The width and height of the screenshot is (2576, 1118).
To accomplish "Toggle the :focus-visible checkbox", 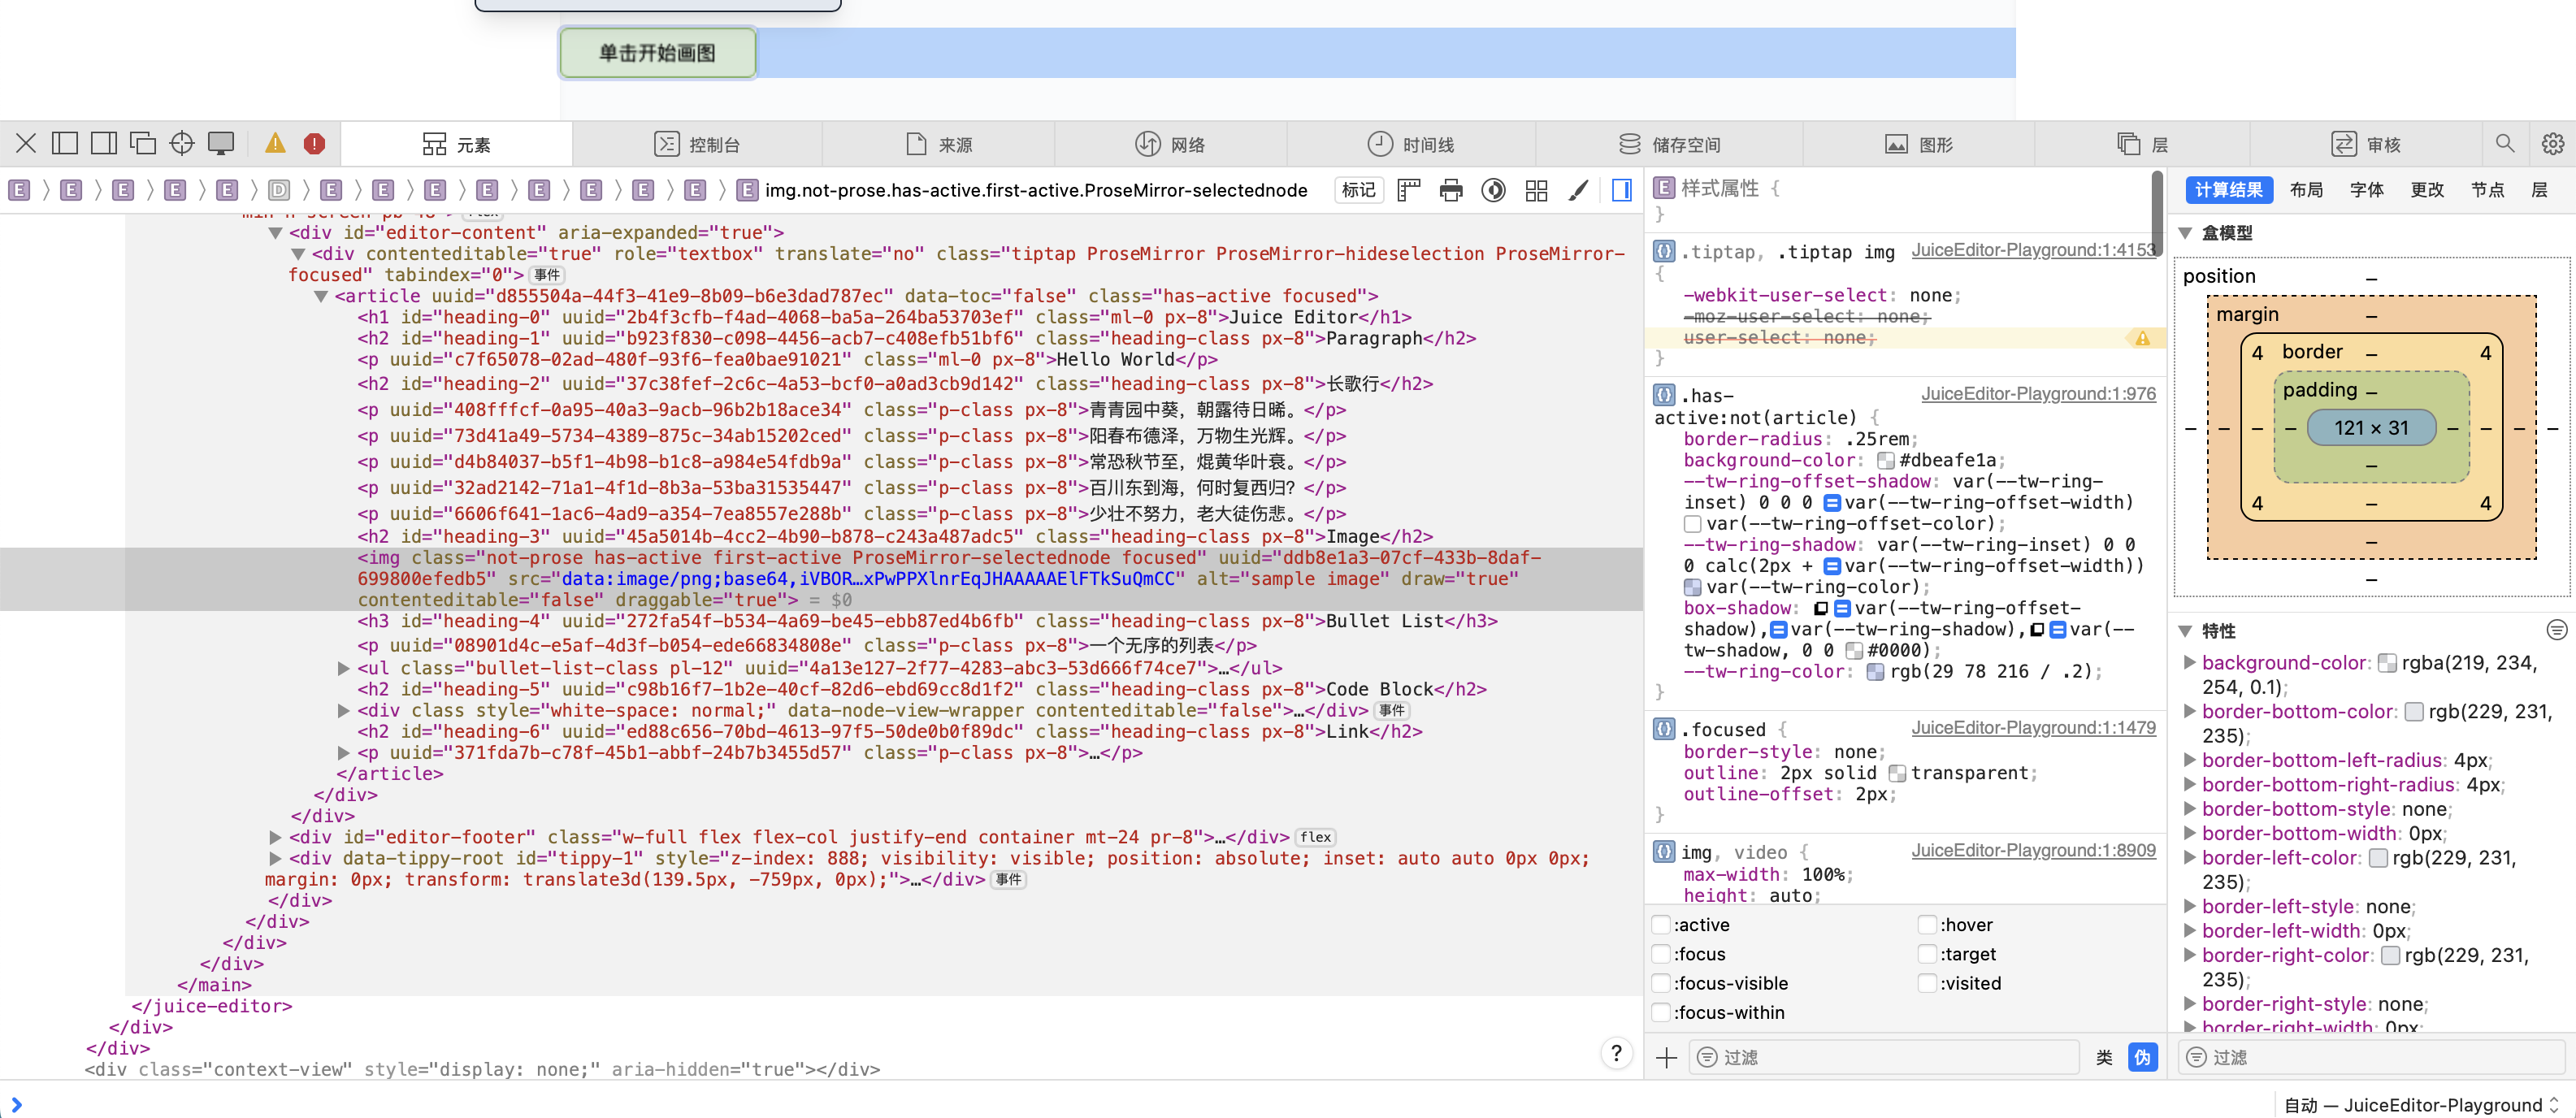I will (x=1661, y=982).
